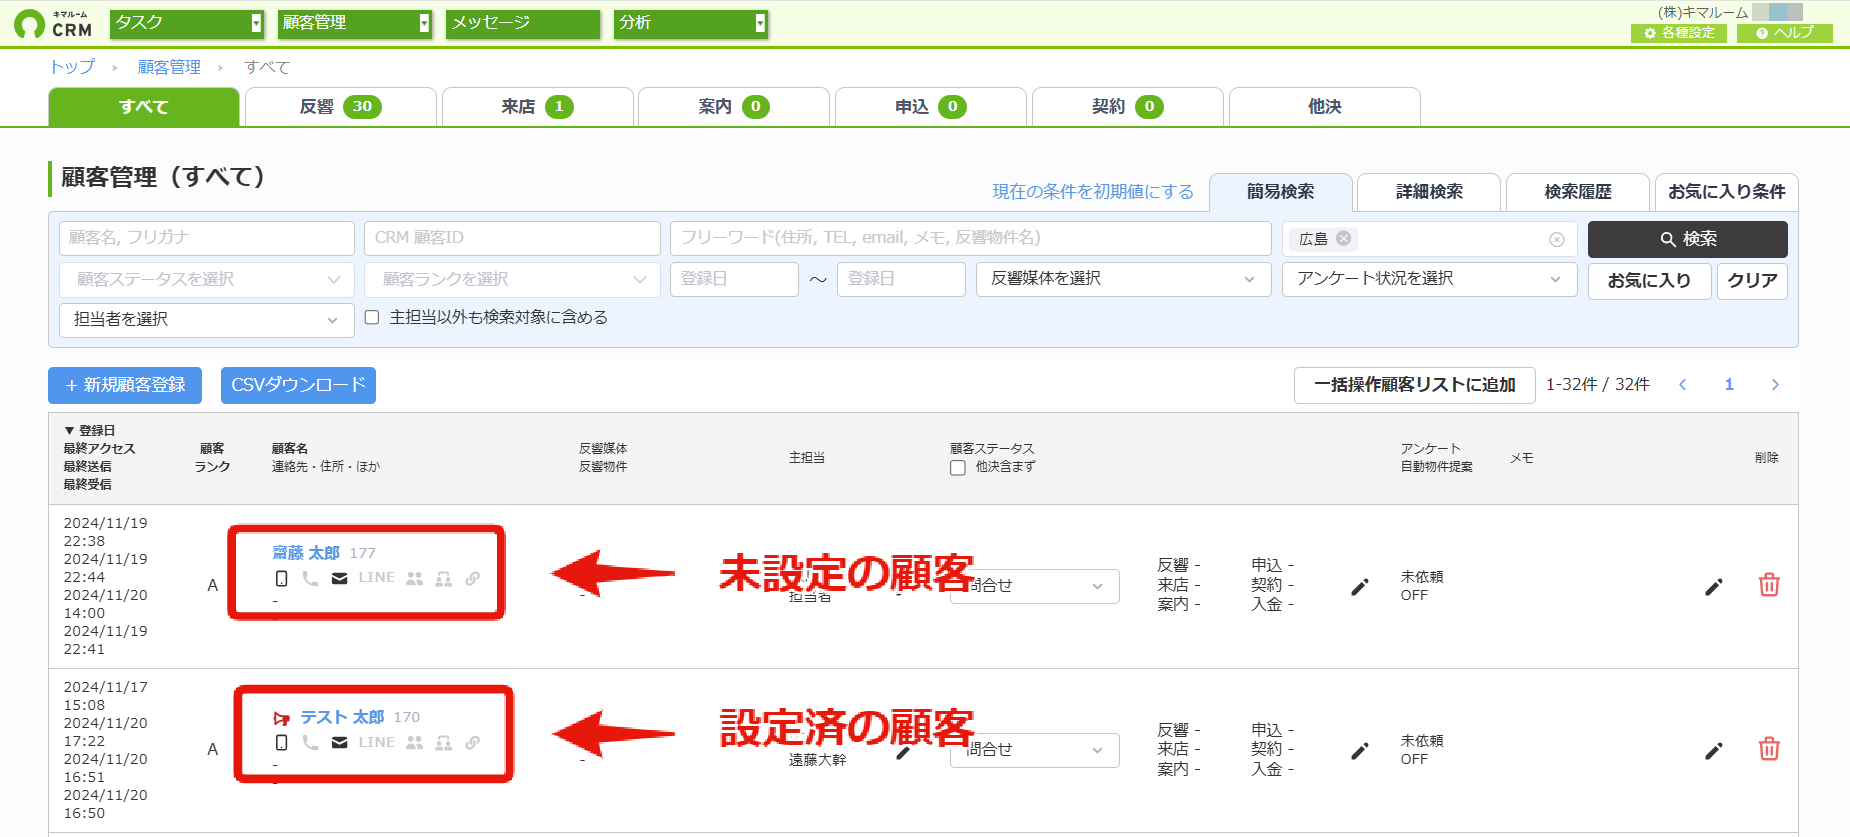The image size is (1850, 837).
Task: Click family members icon for 齋藤 太郎
Action: tap(415, 578)
